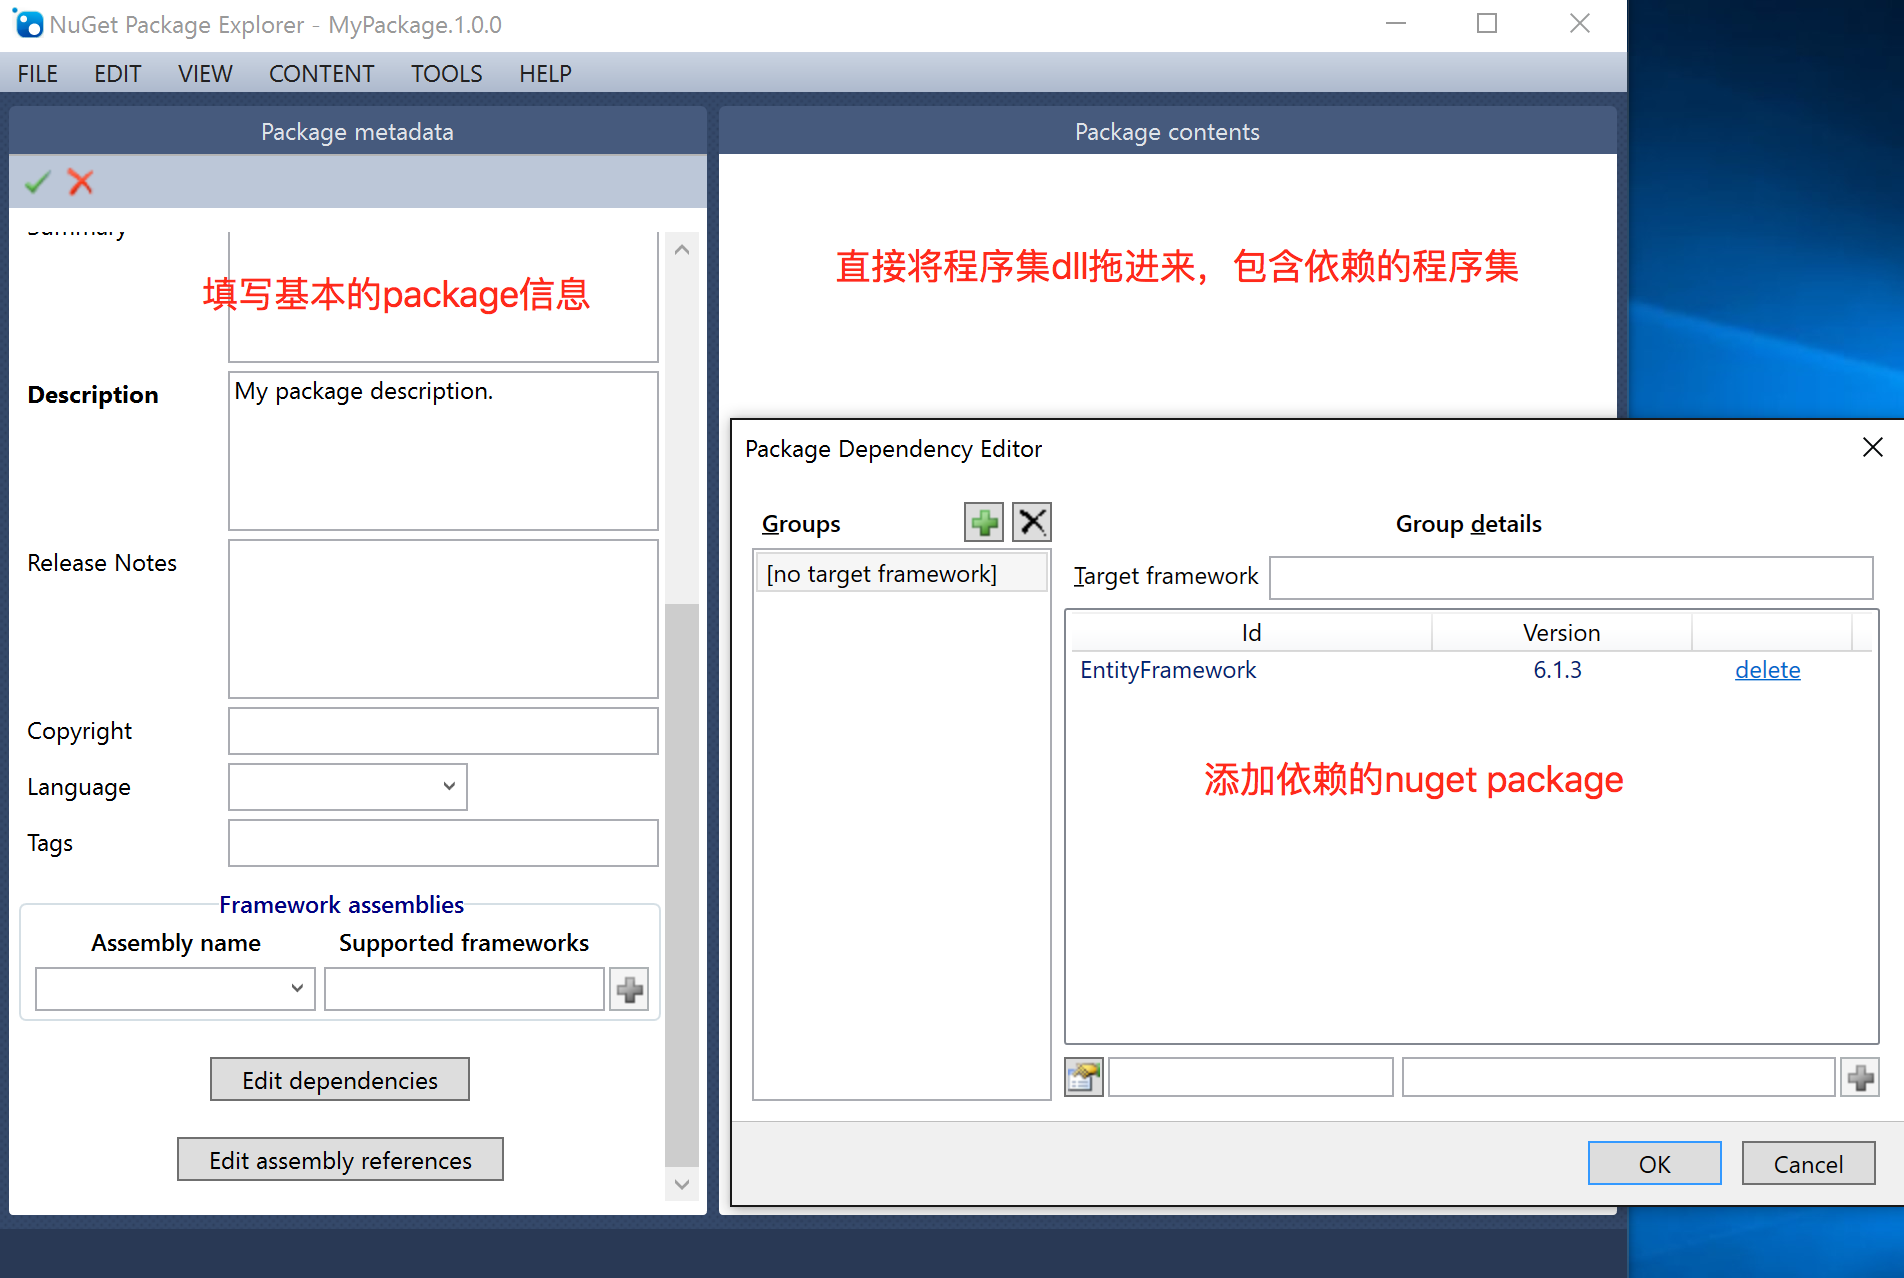Minimize the NuGet Package Explorer window

(x=1396, y=24)
